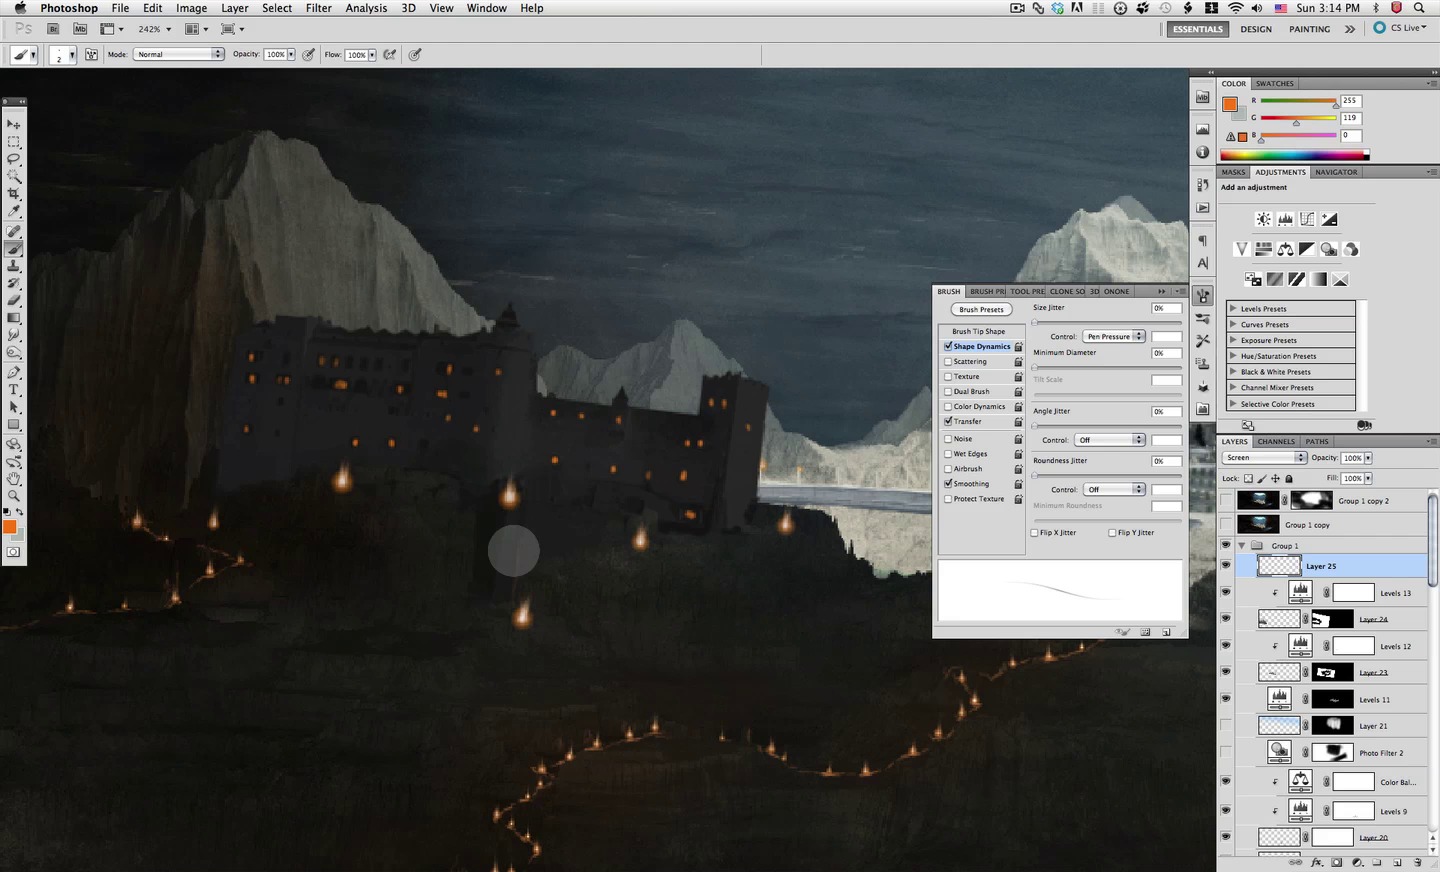Select the Clone Stamp tool
This screenshot has width=1440, height=872.
click(x=14, y=266)
